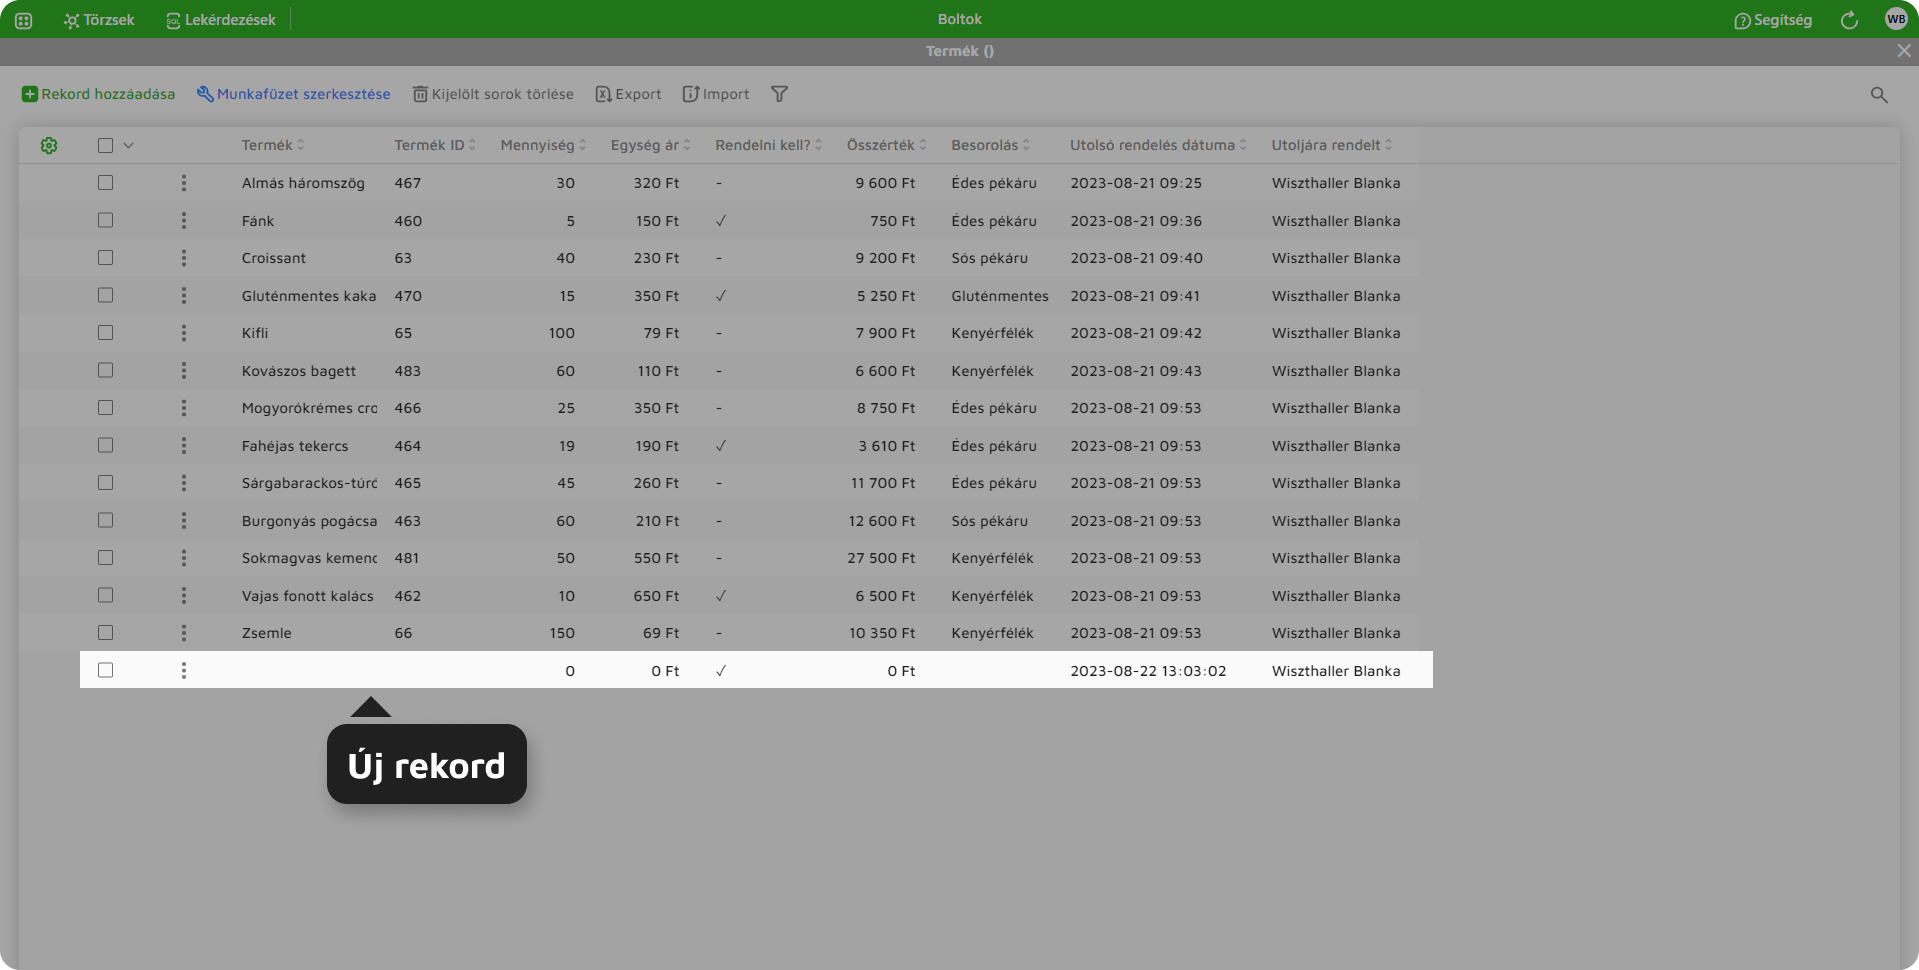Open row menu for Vajas fonott kalács

point(184,596)
